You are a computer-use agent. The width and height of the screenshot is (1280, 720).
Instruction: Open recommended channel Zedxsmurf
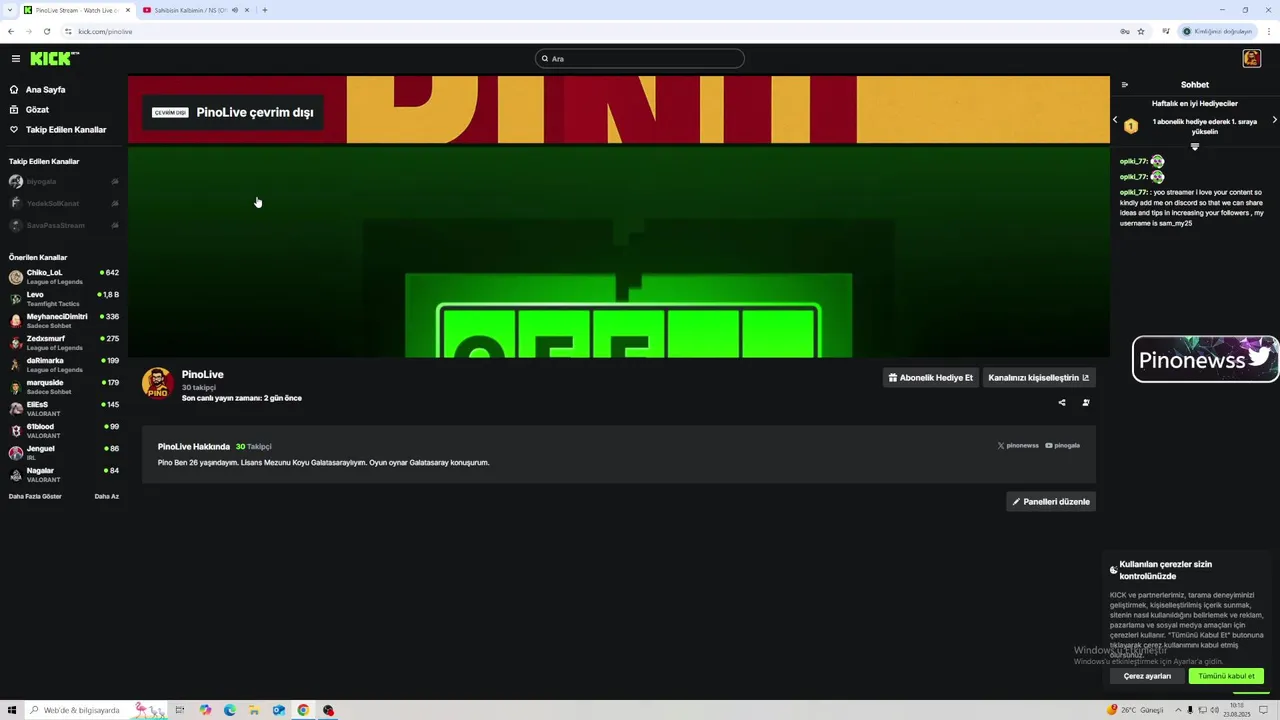coord(64,343)
